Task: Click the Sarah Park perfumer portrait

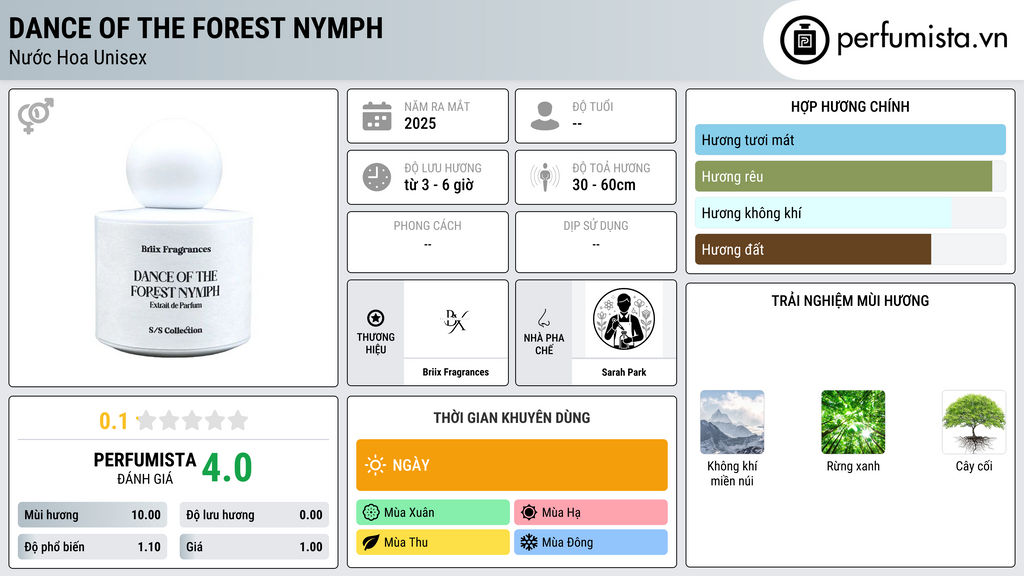Action: (x=624, y=320)
